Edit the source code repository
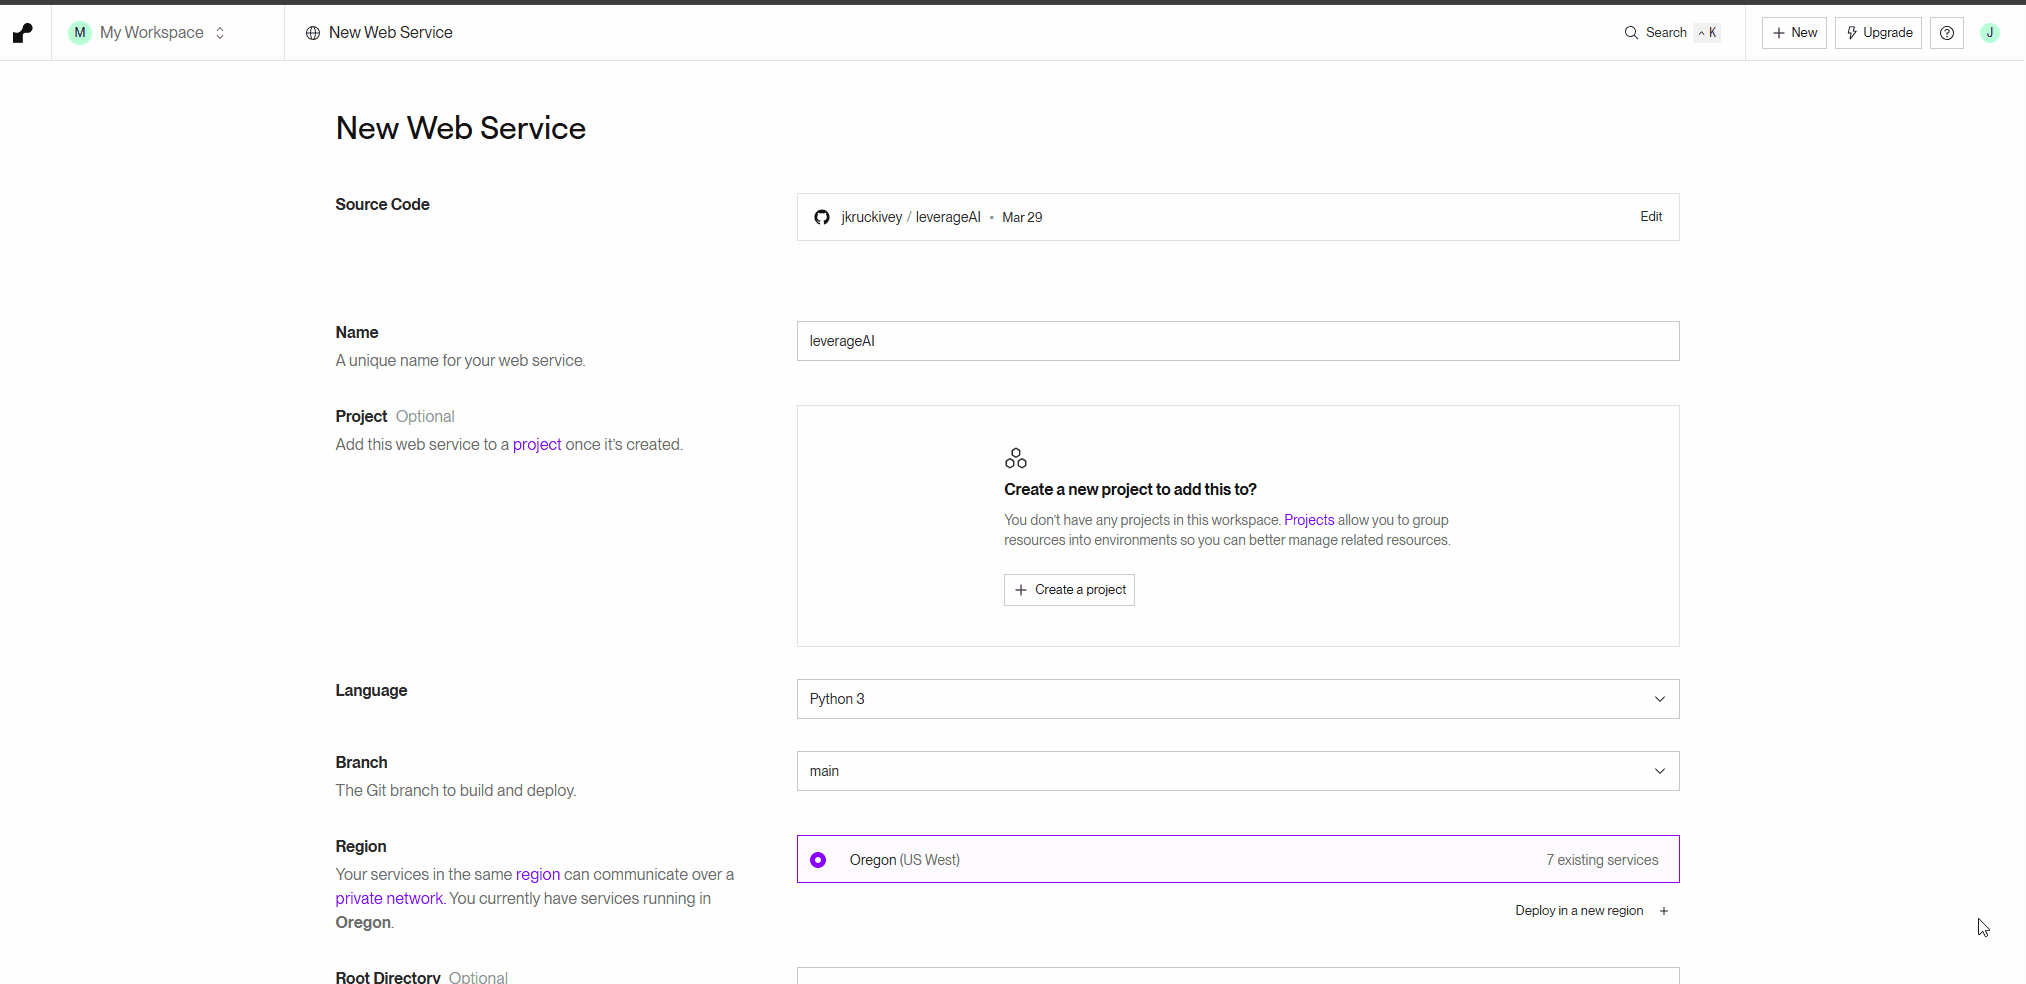This screenshot has height=984, width=2026. 1651,217
